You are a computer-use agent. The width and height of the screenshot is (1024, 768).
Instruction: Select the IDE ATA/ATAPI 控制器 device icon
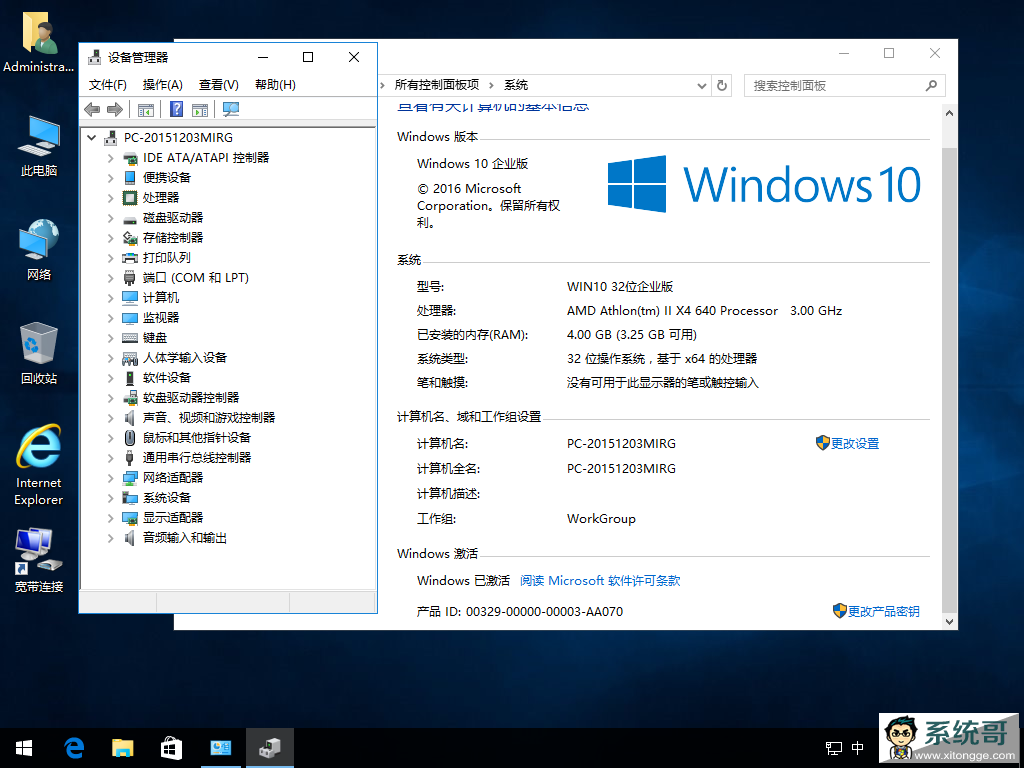coord(130,158)
